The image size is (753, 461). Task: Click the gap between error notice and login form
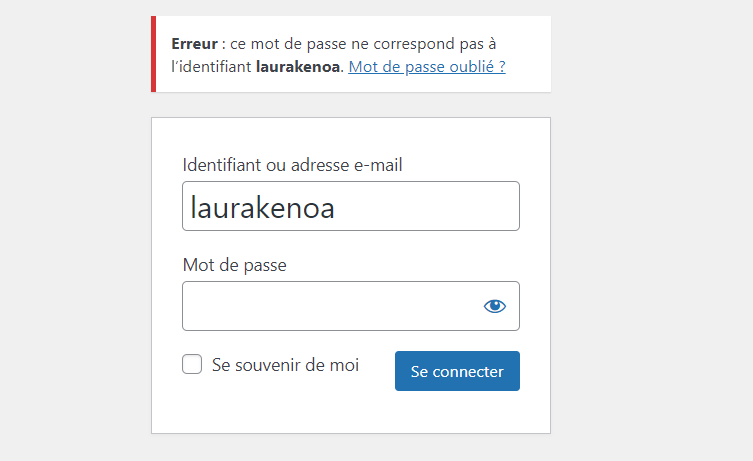coord(350,105)
